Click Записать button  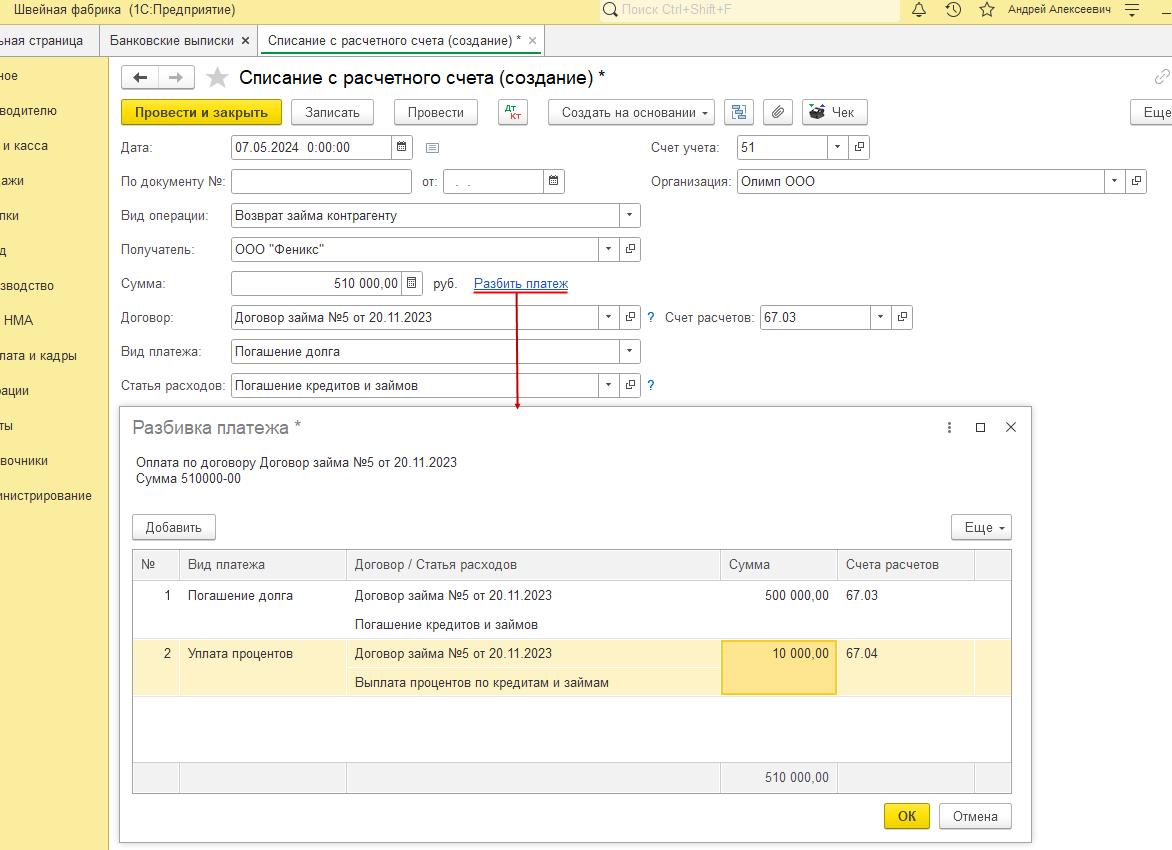332,112
